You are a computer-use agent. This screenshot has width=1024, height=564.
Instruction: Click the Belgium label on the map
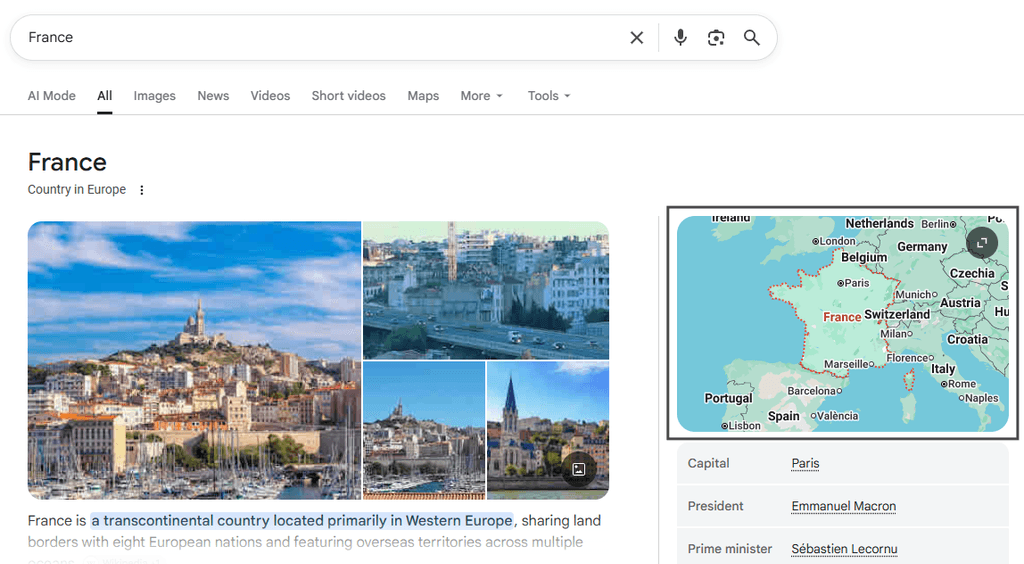pyautogui.click(x=864, y=257)
